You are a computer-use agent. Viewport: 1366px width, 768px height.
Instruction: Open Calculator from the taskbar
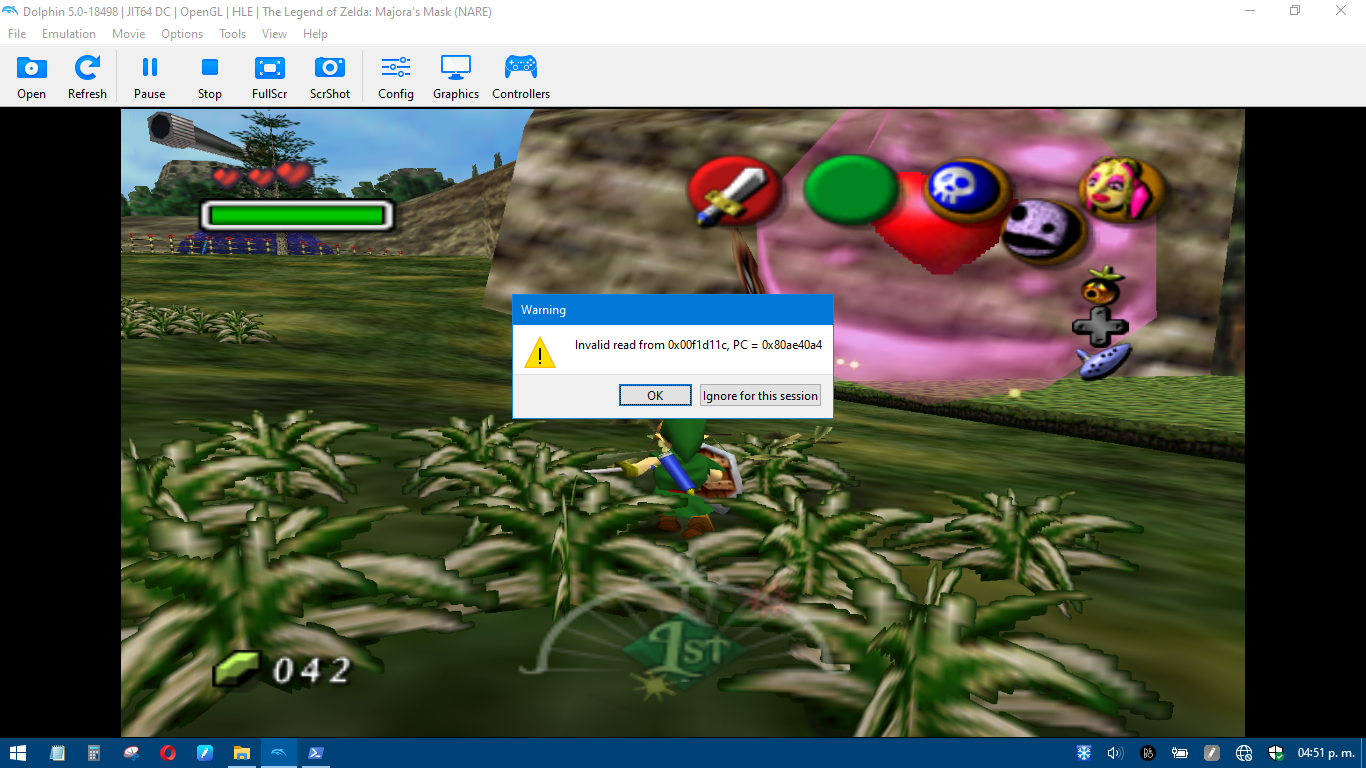pyautogui.click(x=94, y=753)
